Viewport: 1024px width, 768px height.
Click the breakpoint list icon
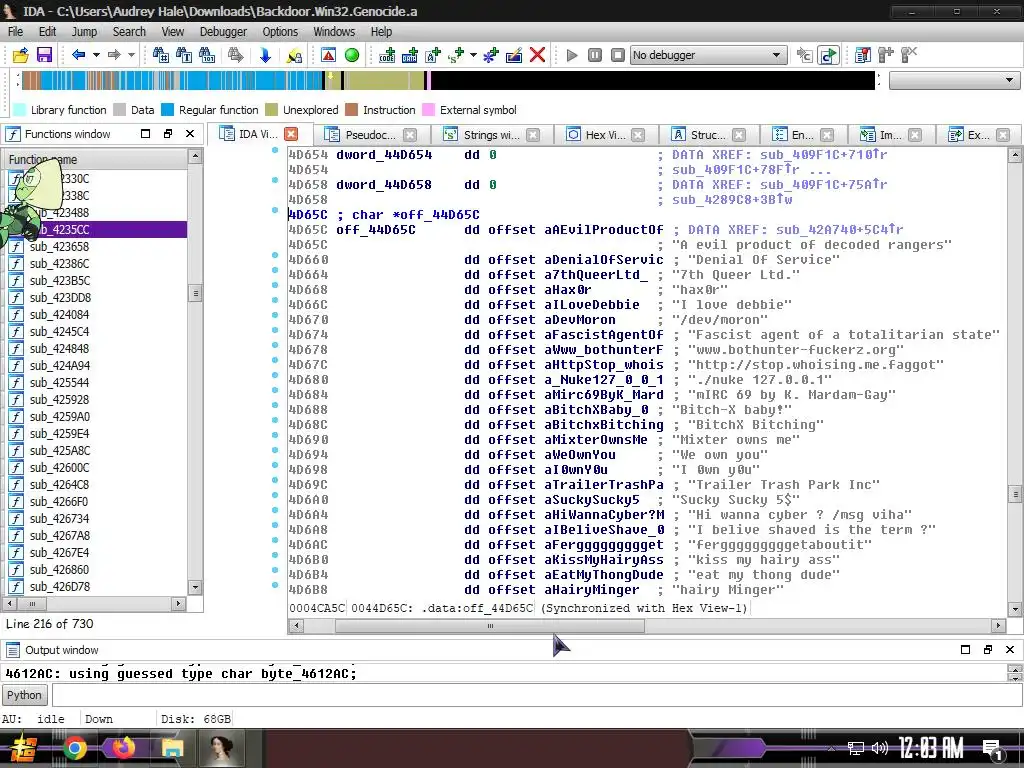pos(863,56)
